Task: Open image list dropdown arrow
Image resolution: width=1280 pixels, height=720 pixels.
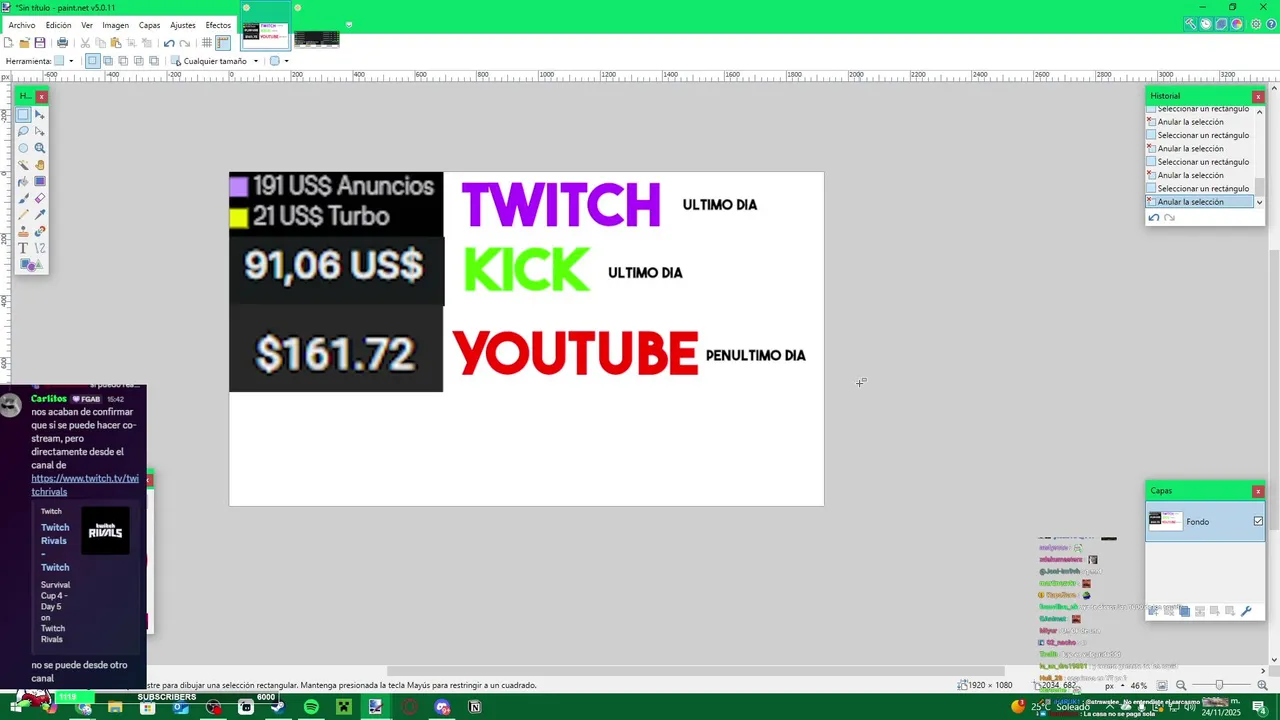Action: [348, 24]
